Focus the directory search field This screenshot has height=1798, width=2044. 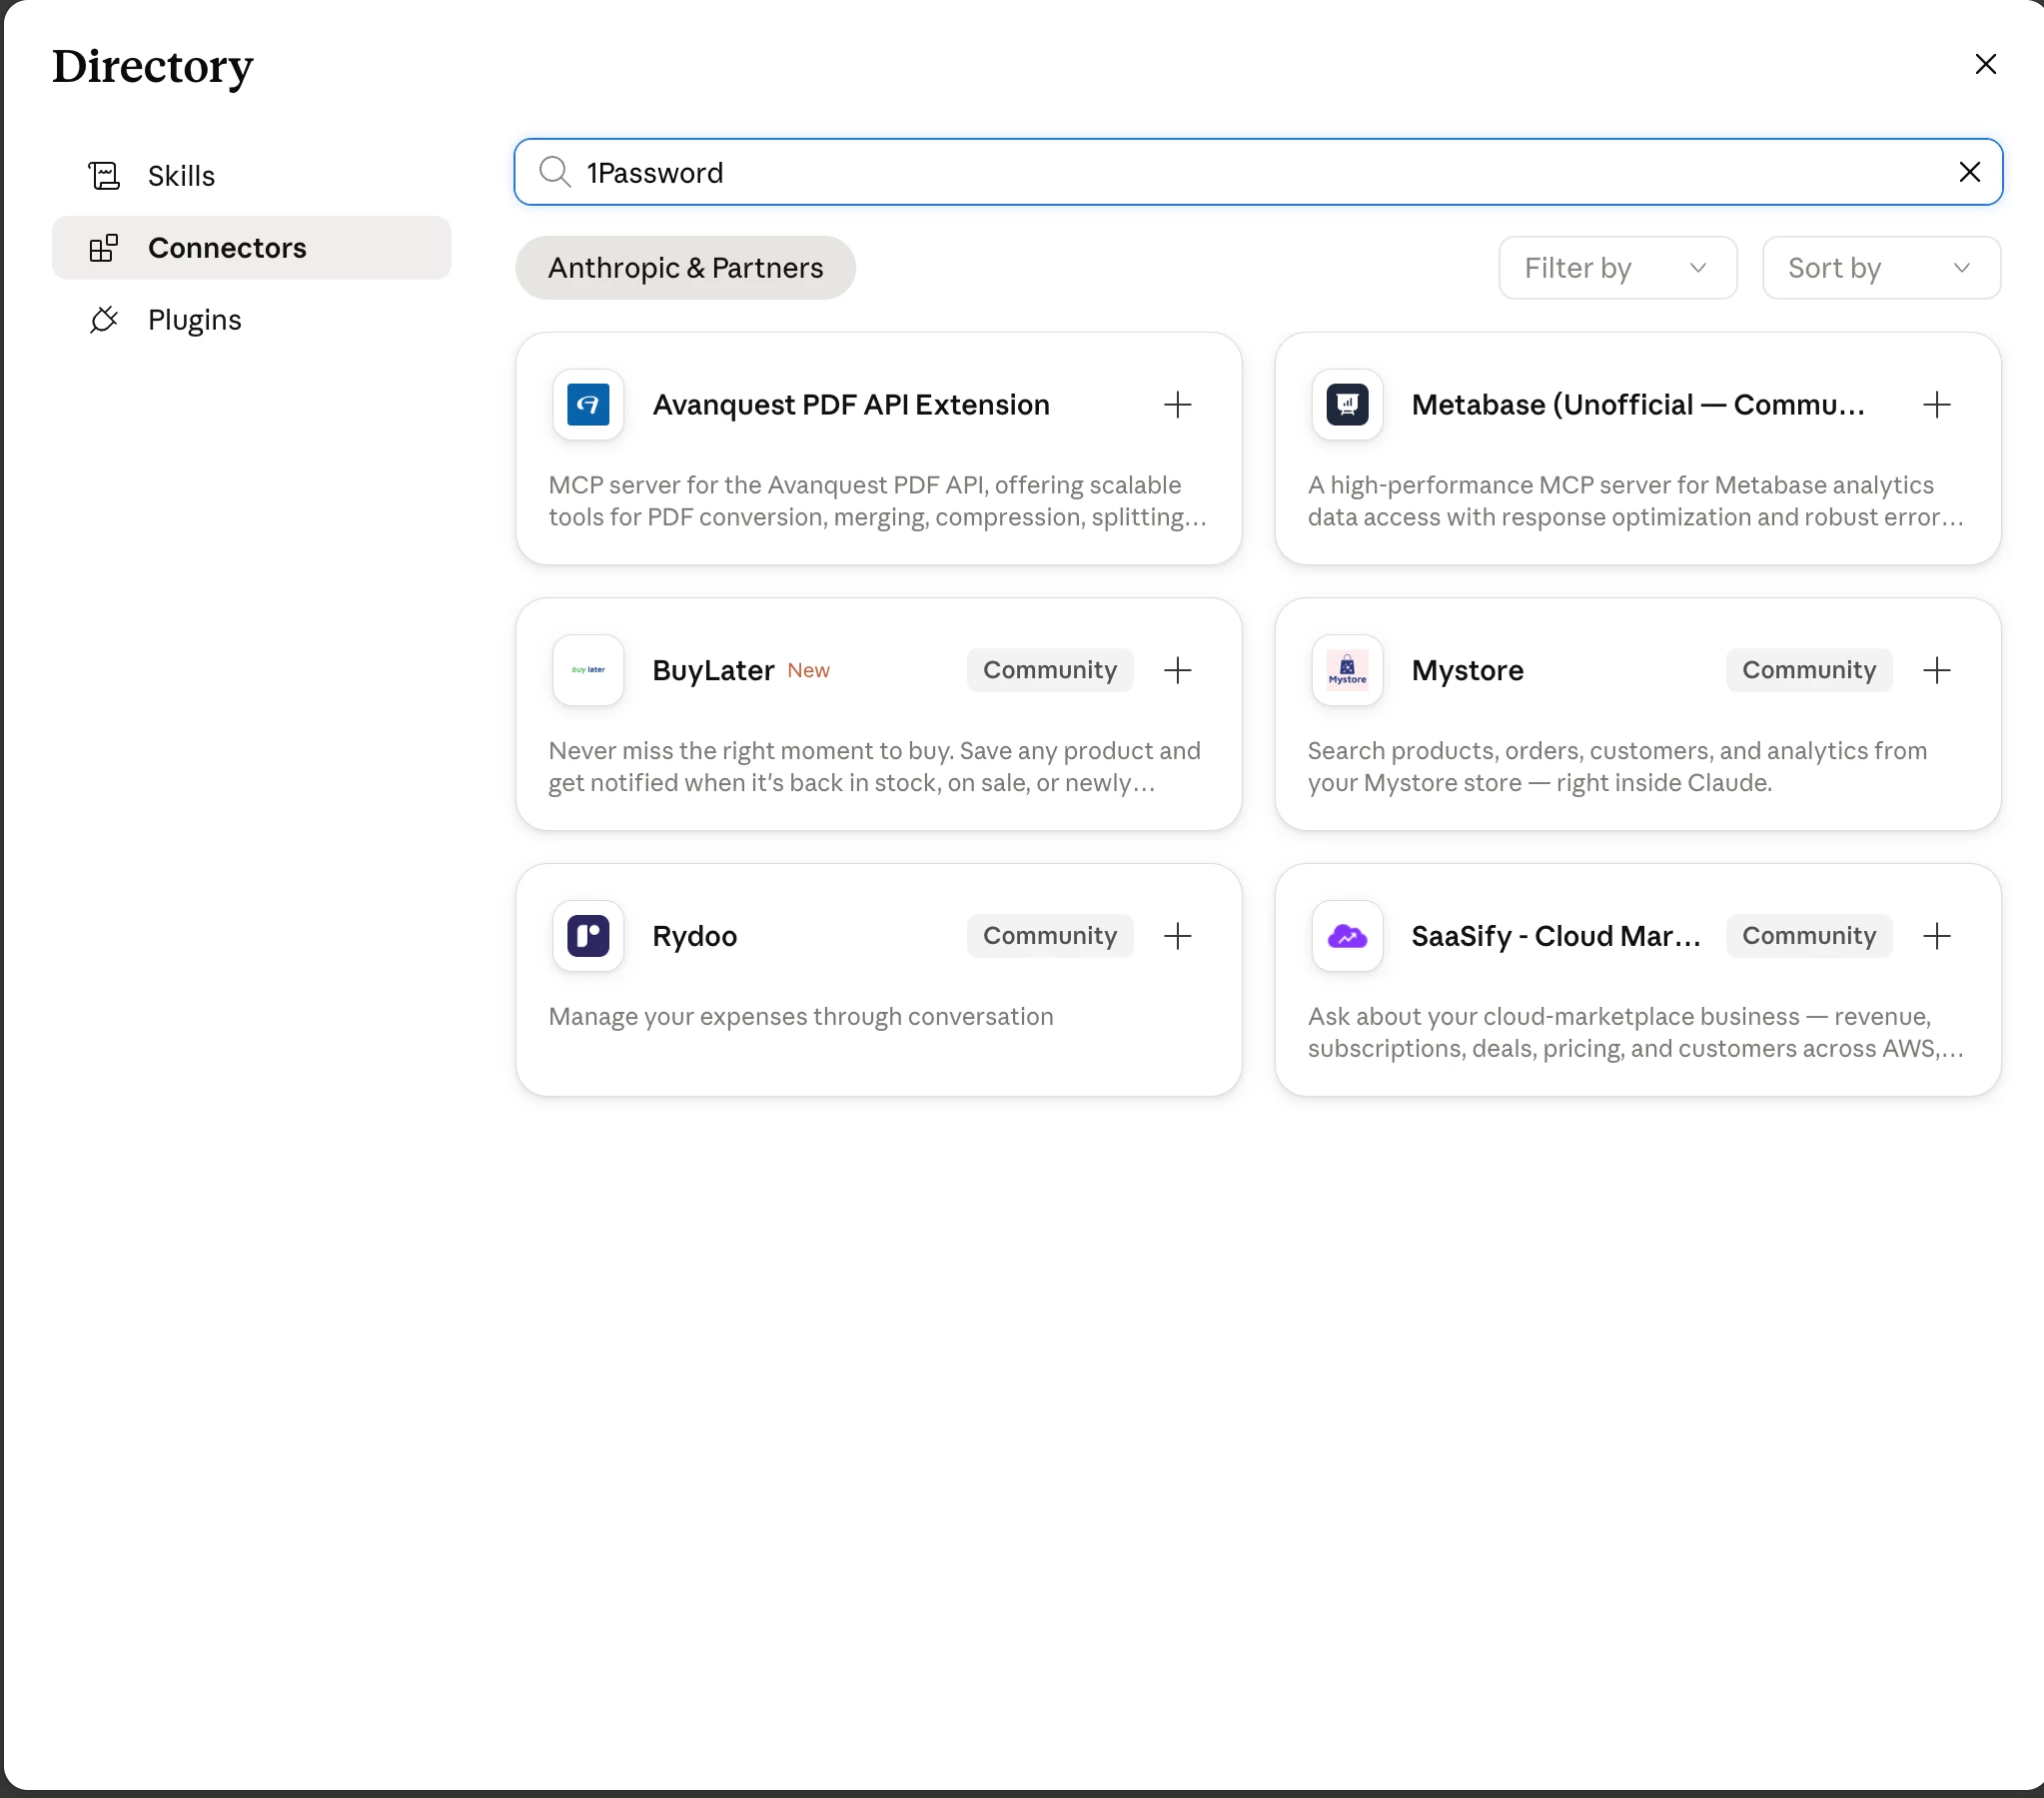click(x=1258, y=172)
